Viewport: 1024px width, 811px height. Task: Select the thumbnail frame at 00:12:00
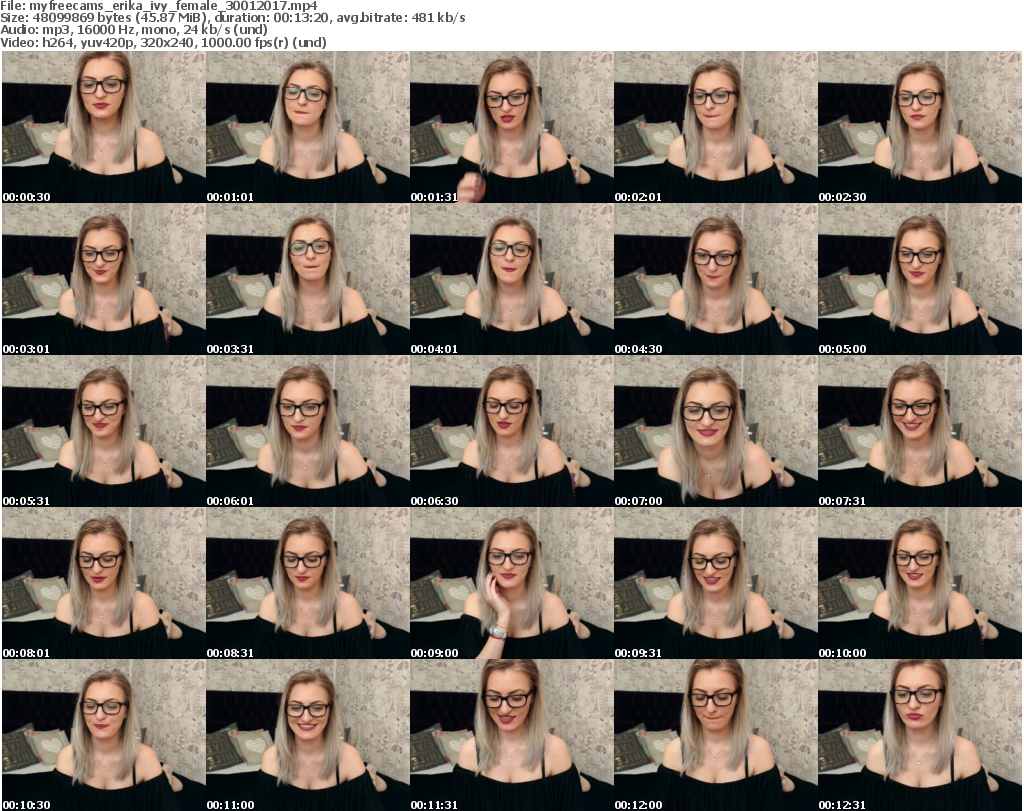pos(716,735)
